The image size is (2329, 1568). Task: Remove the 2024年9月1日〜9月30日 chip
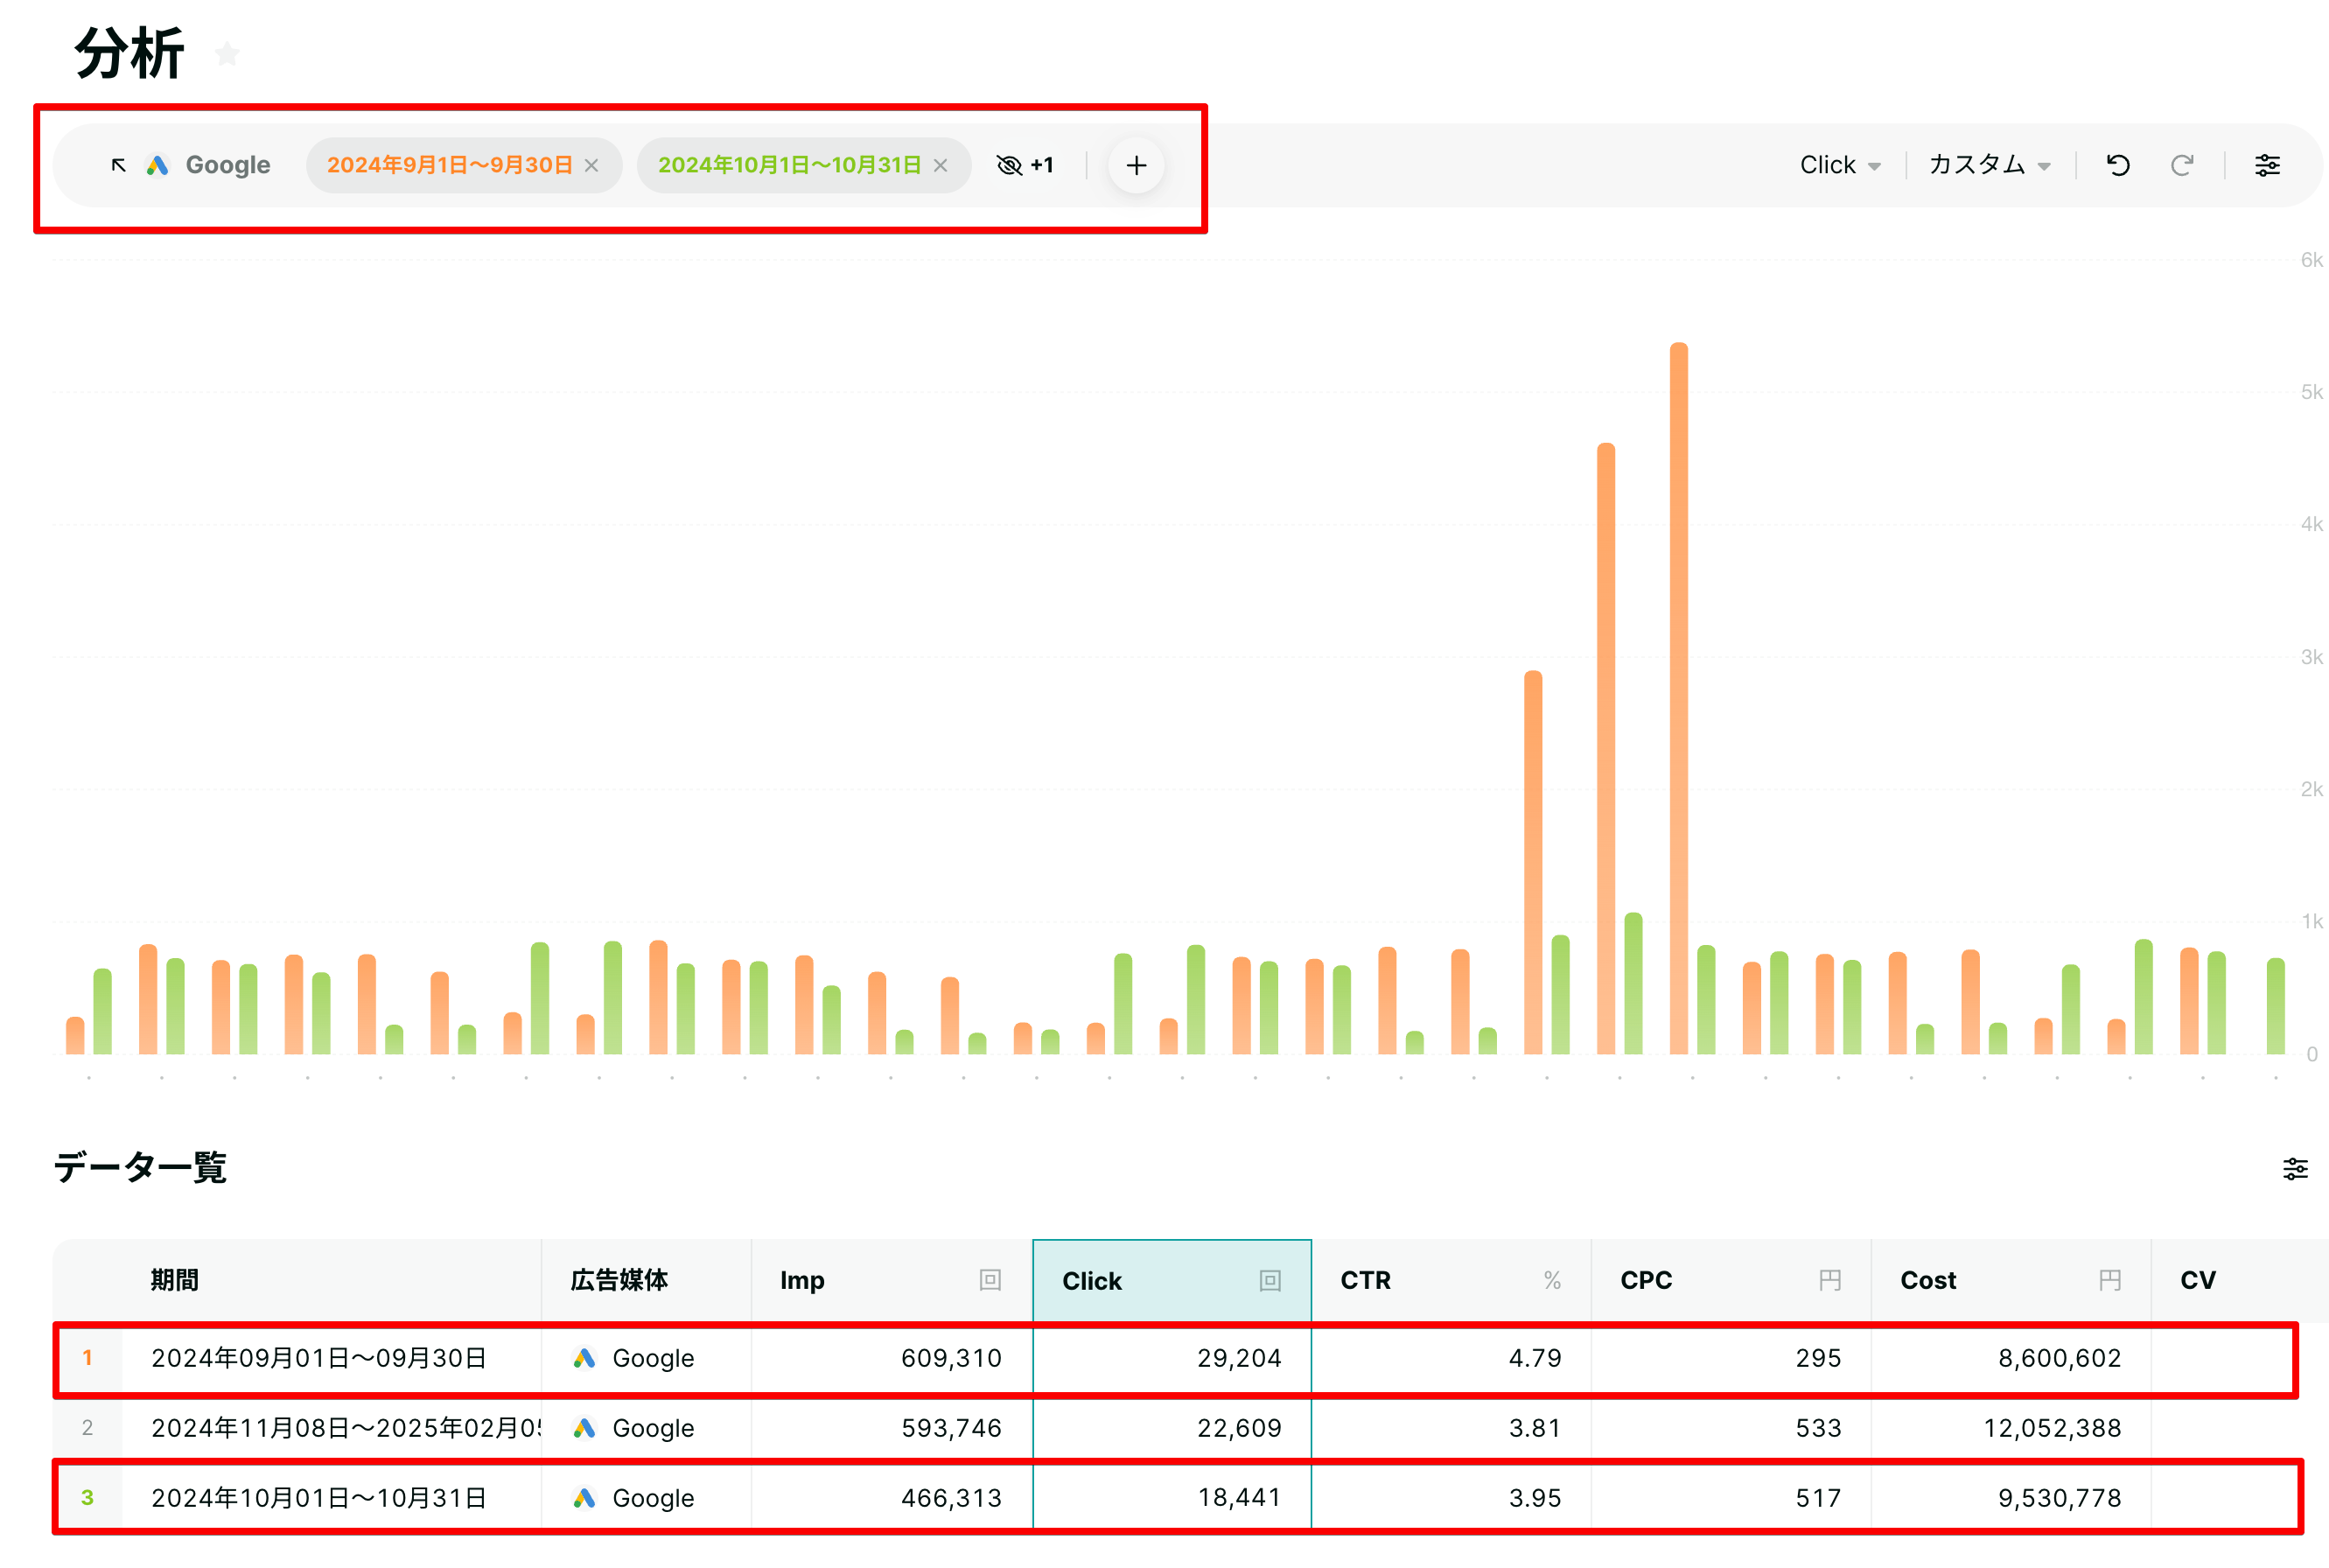coord(592,165)
